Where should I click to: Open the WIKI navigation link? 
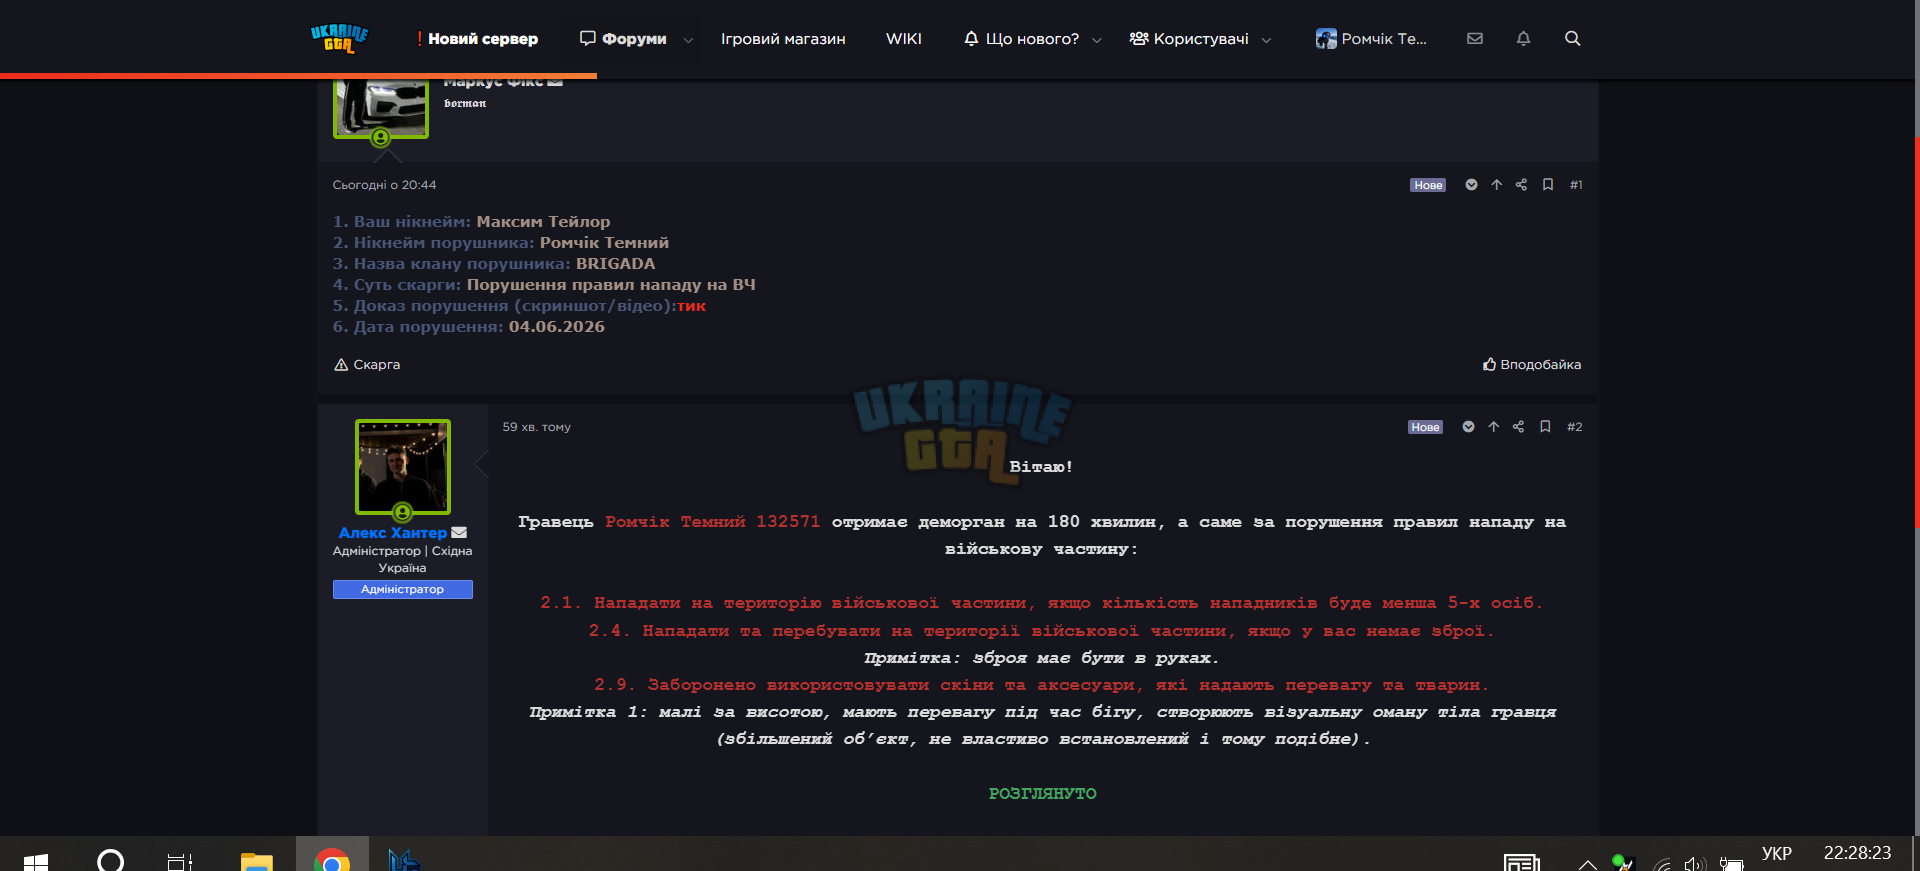click(904, 39)
